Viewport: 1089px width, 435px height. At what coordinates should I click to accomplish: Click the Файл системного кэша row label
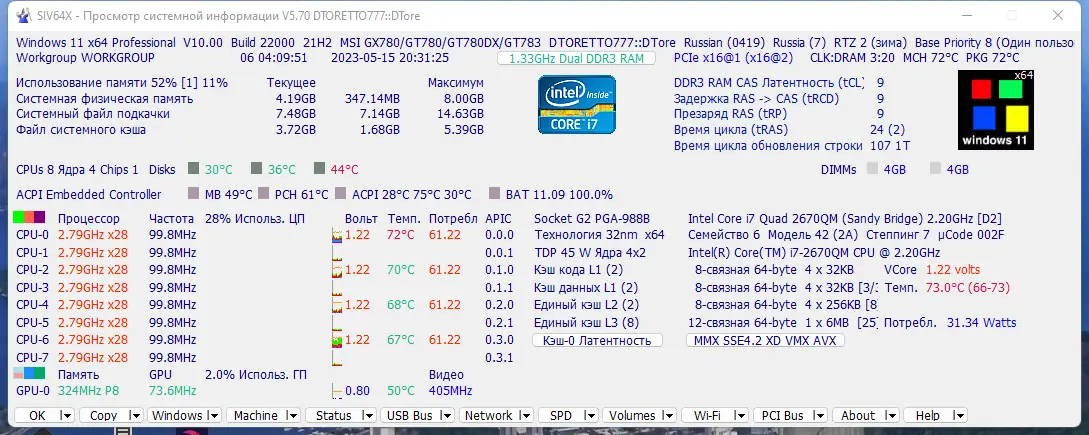point(81,130)
